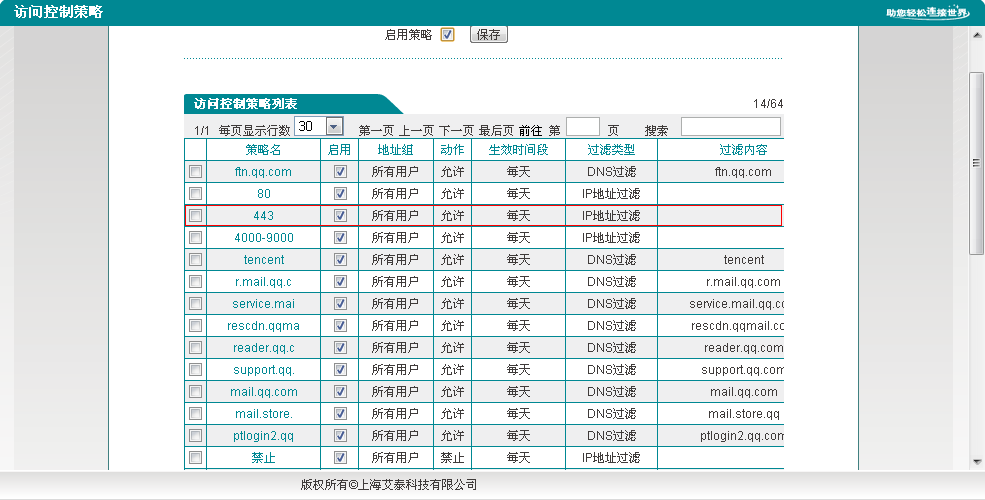Toggle the 启用策略 checkbox
The height and width of the screenshot is (500, 985).
coord(447,35)
